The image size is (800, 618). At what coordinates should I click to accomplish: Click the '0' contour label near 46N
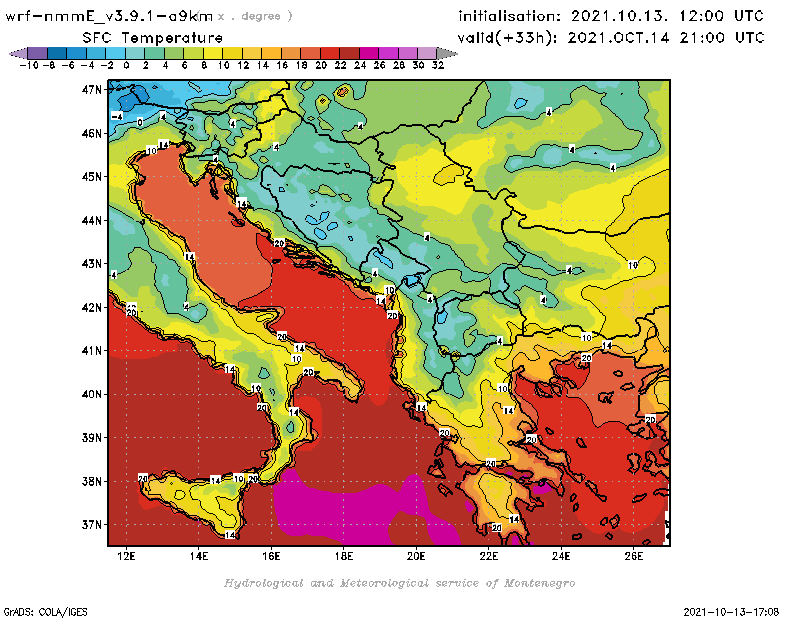[x=140, y=122]
